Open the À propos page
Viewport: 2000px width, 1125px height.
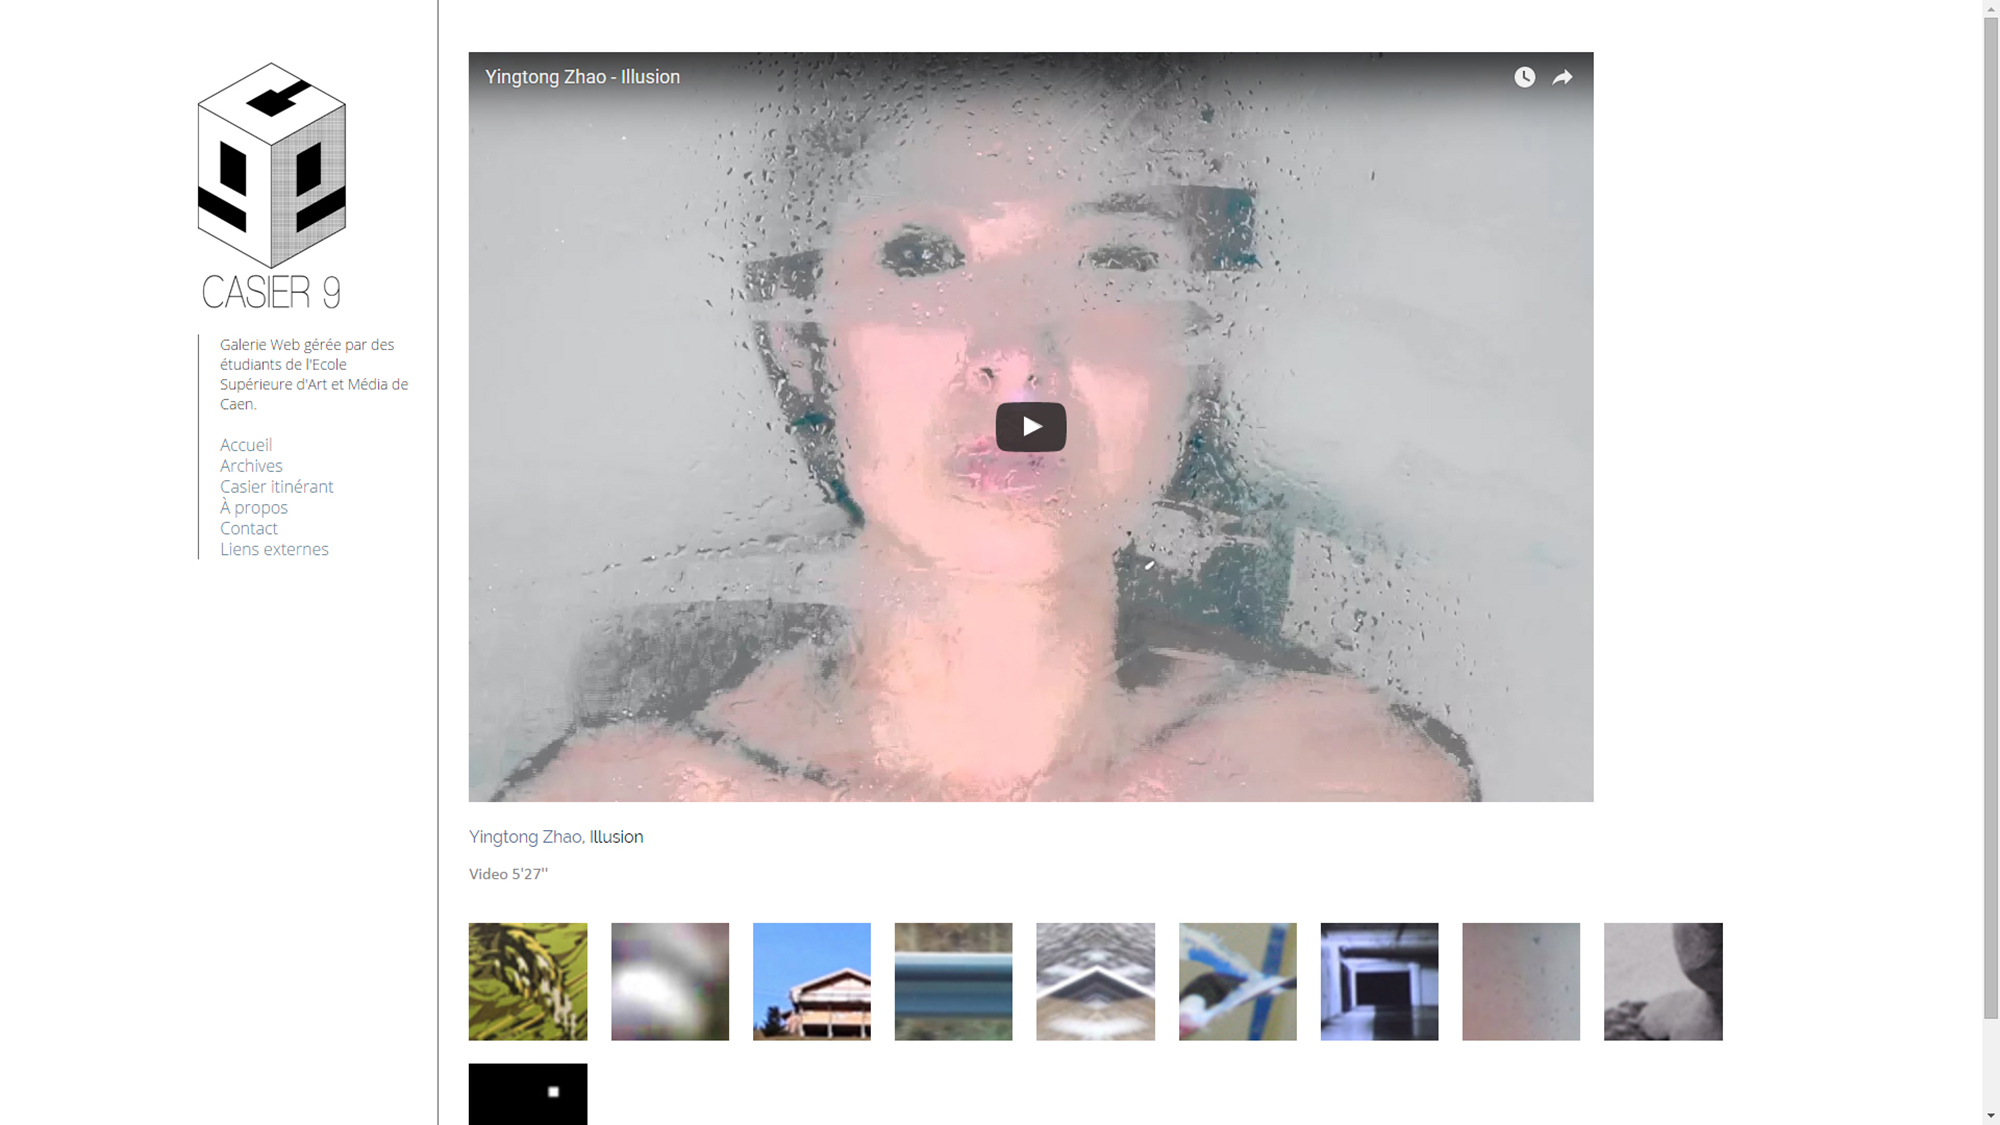pos(254,508)
